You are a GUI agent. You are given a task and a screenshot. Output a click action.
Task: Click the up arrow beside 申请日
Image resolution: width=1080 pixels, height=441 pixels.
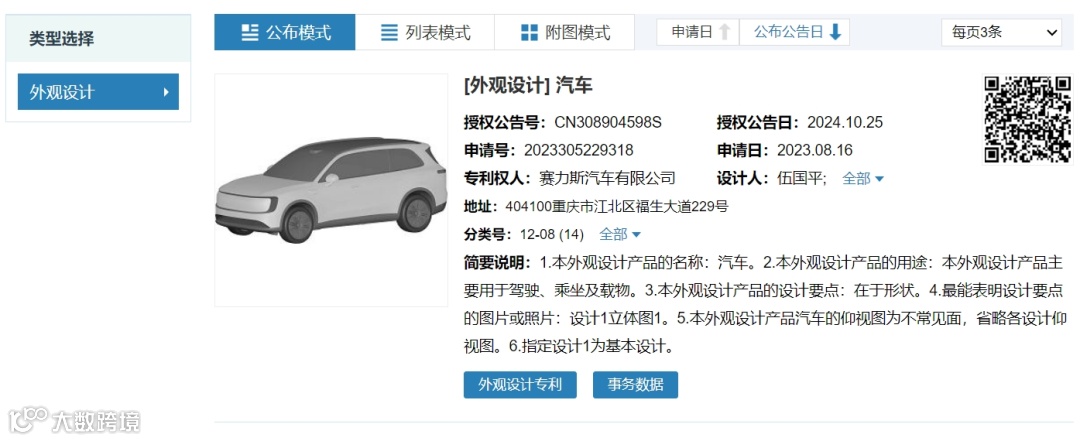pos(724,32)
